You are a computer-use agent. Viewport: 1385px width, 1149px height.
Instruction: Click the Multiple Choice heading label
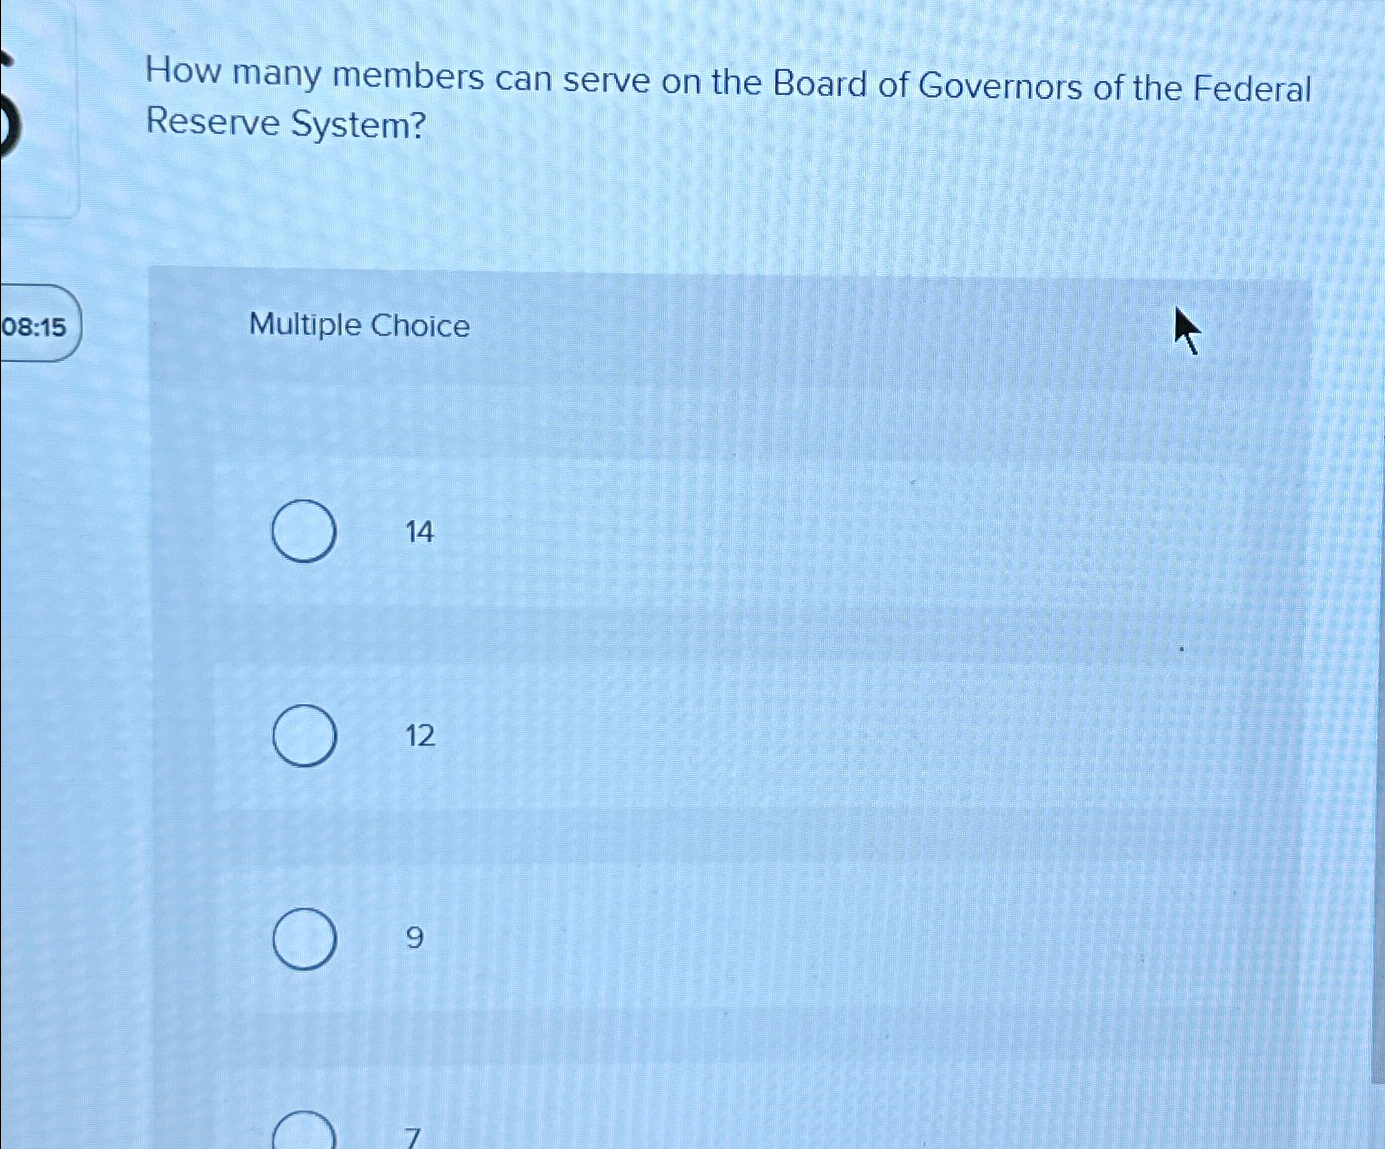(358, 326)
